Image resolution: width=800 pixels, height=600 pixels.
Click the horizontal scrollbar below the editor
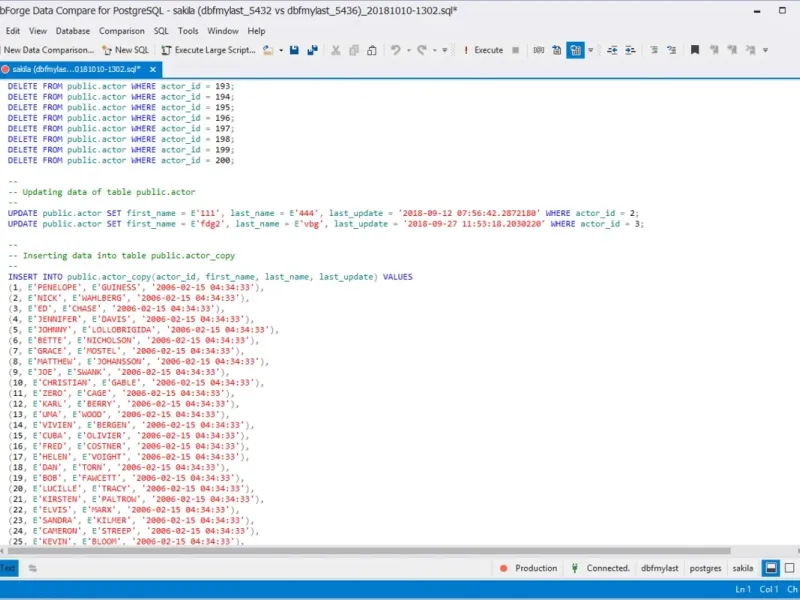click(400, 550)
